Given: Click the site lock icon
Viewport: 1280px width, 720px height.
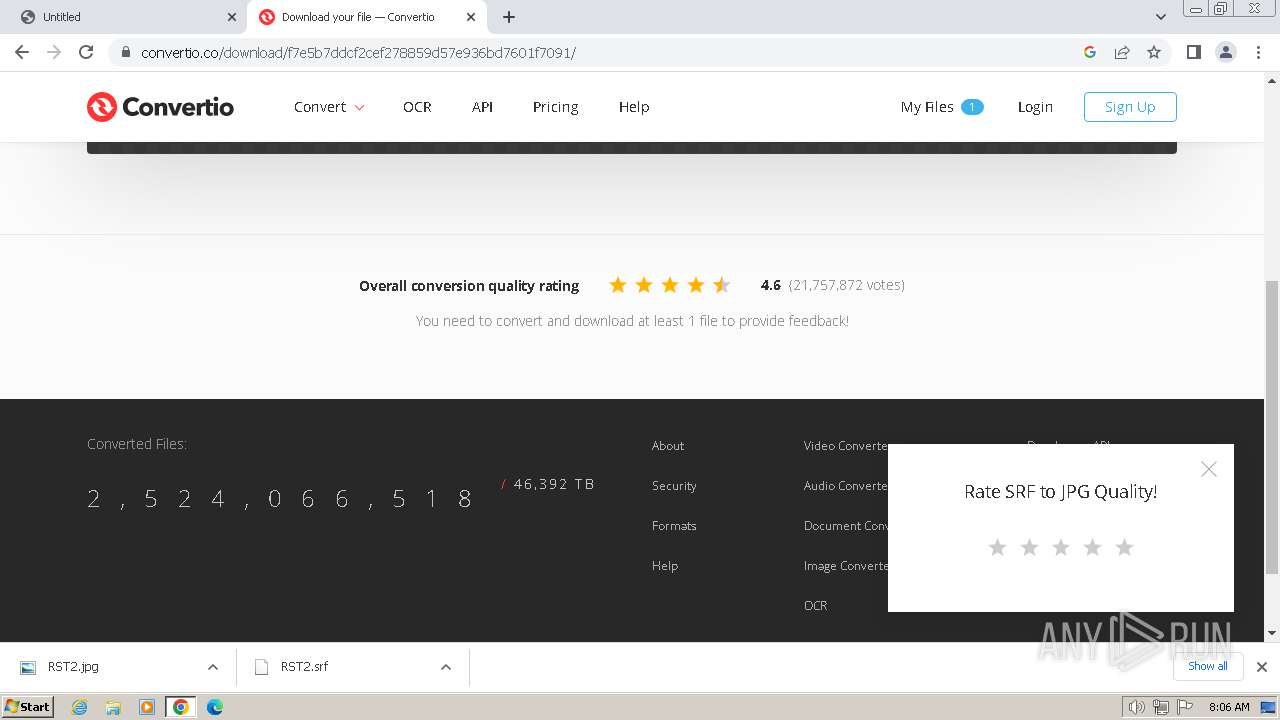Looking at the screenshot, I should coord(125,52).
